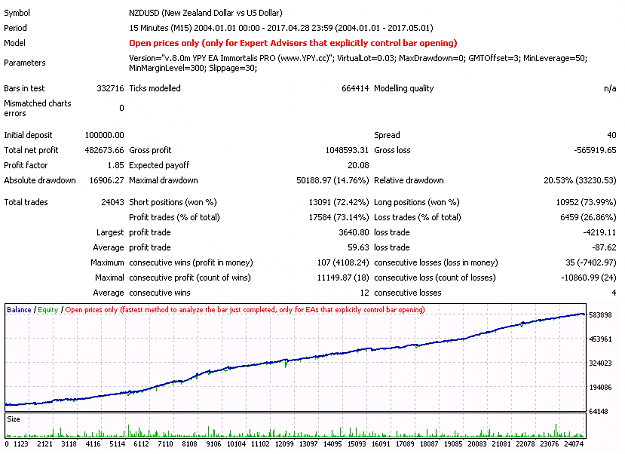The width and height of the screenshot is (625, 454).
Task: Click the chart axis value 324023
Action: (x=600, y=363)
